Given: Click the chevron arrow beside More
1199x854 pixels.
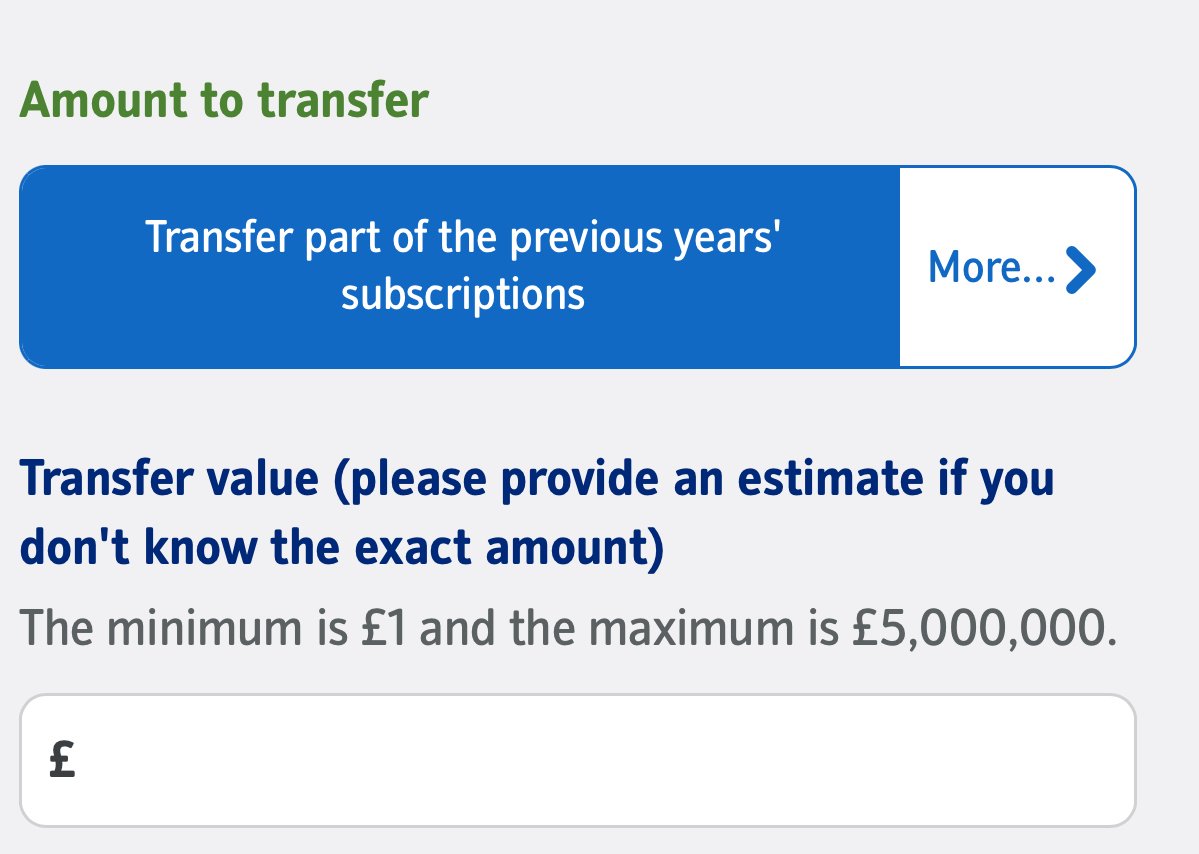Looking at the screenshot, I should point(1081,268).
